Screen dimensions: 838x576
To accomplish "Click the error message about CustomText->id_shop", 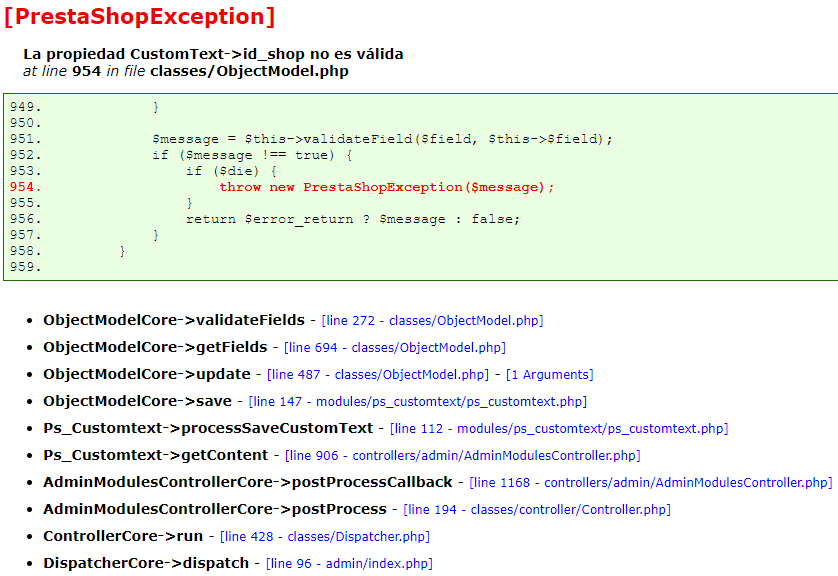I will 213,54.
